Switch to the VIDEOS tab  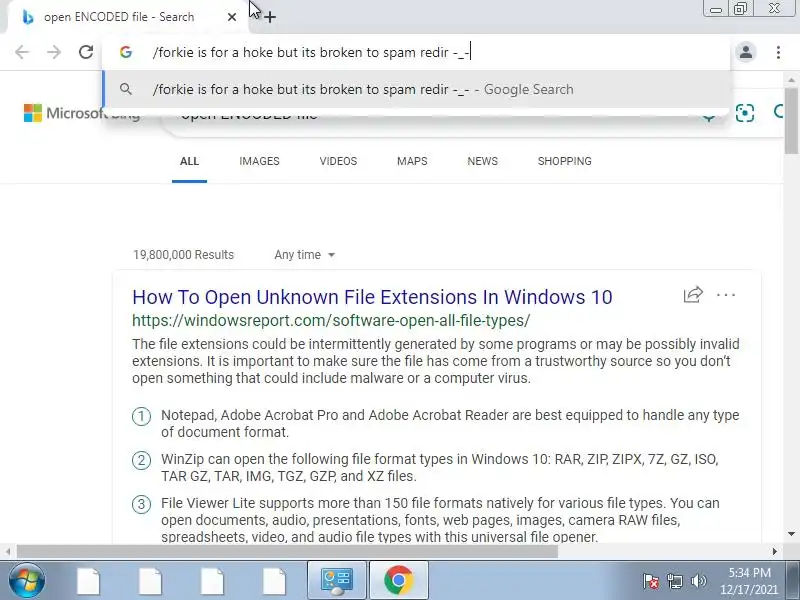338,161
